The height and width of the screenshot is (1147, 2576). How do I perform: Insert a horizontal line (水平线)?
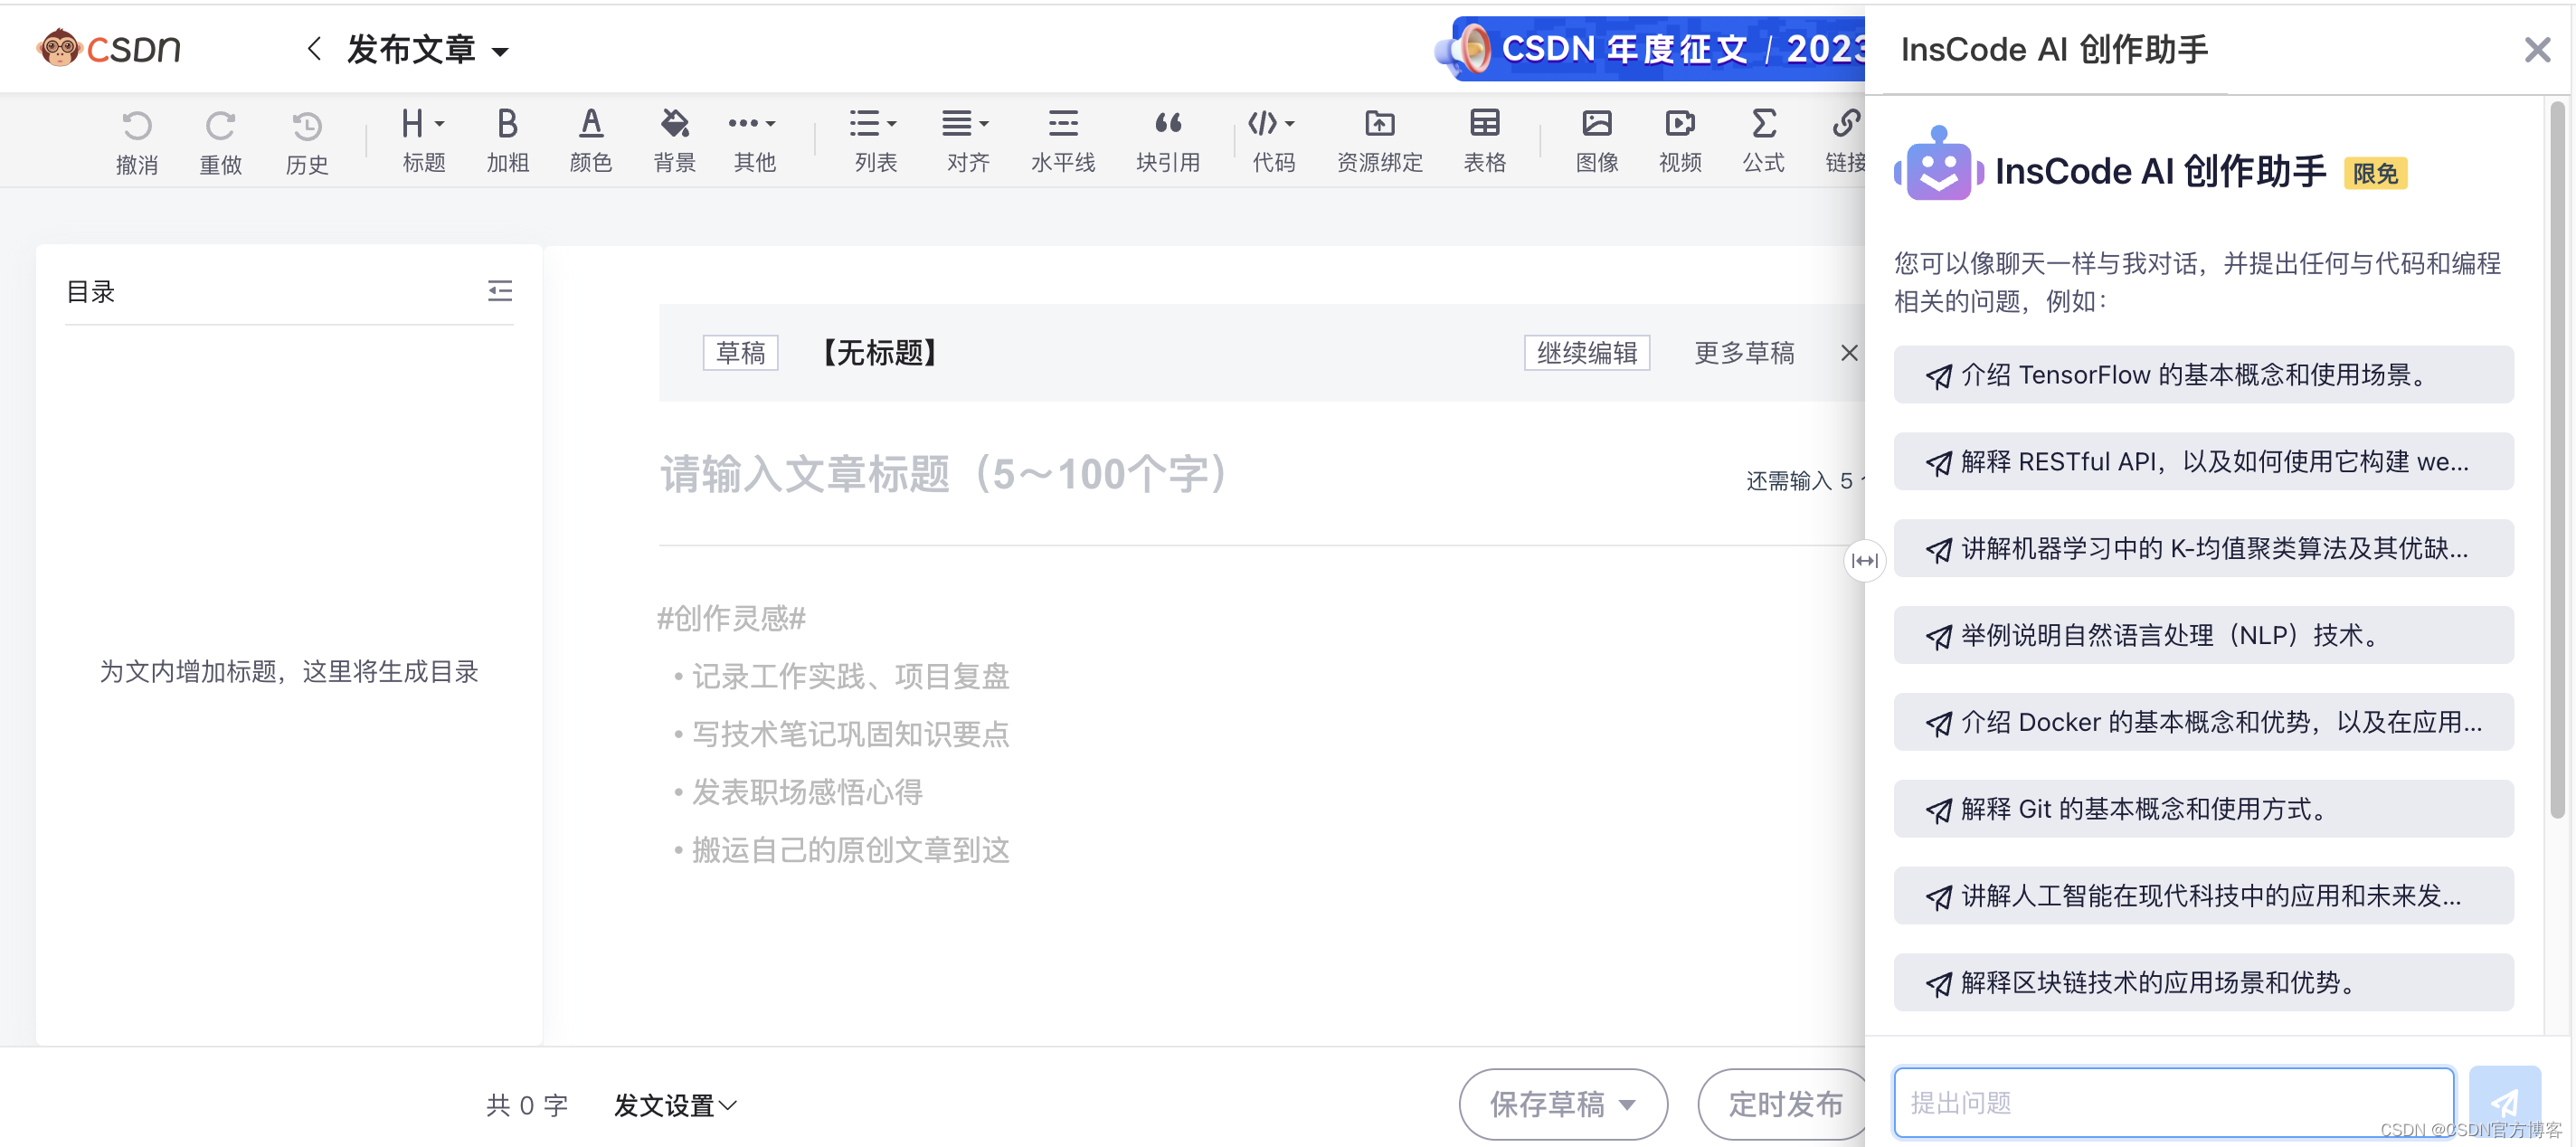[x=1062, y=124]
